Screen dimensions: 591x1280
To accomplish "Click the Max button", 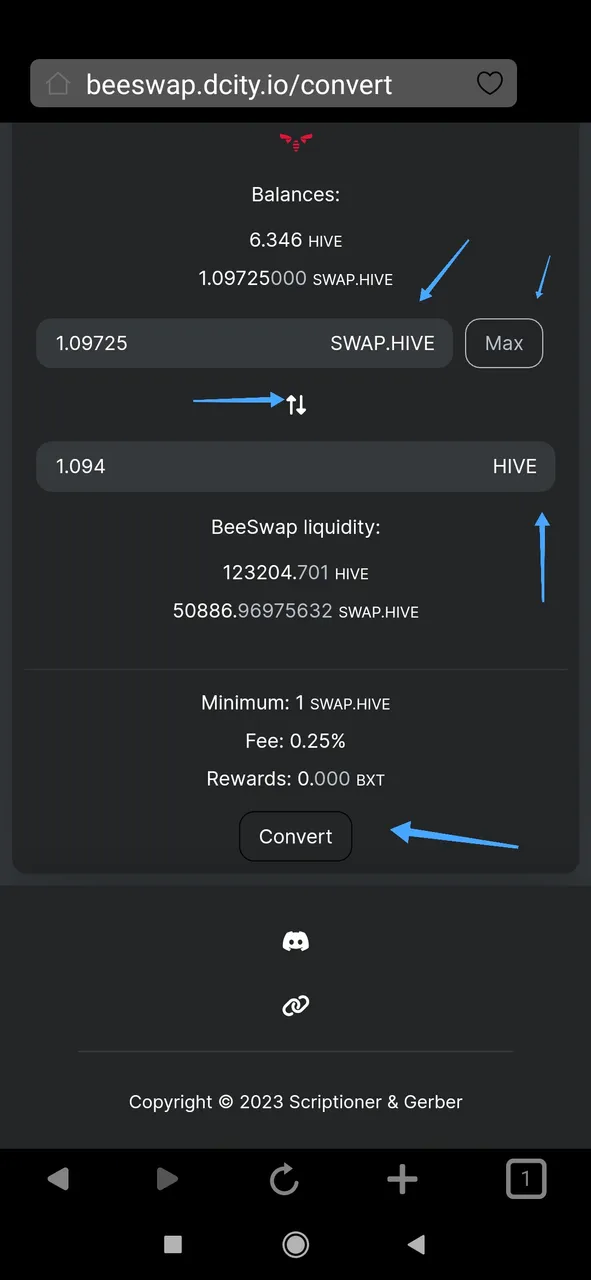I will click(x=504, y=343).
